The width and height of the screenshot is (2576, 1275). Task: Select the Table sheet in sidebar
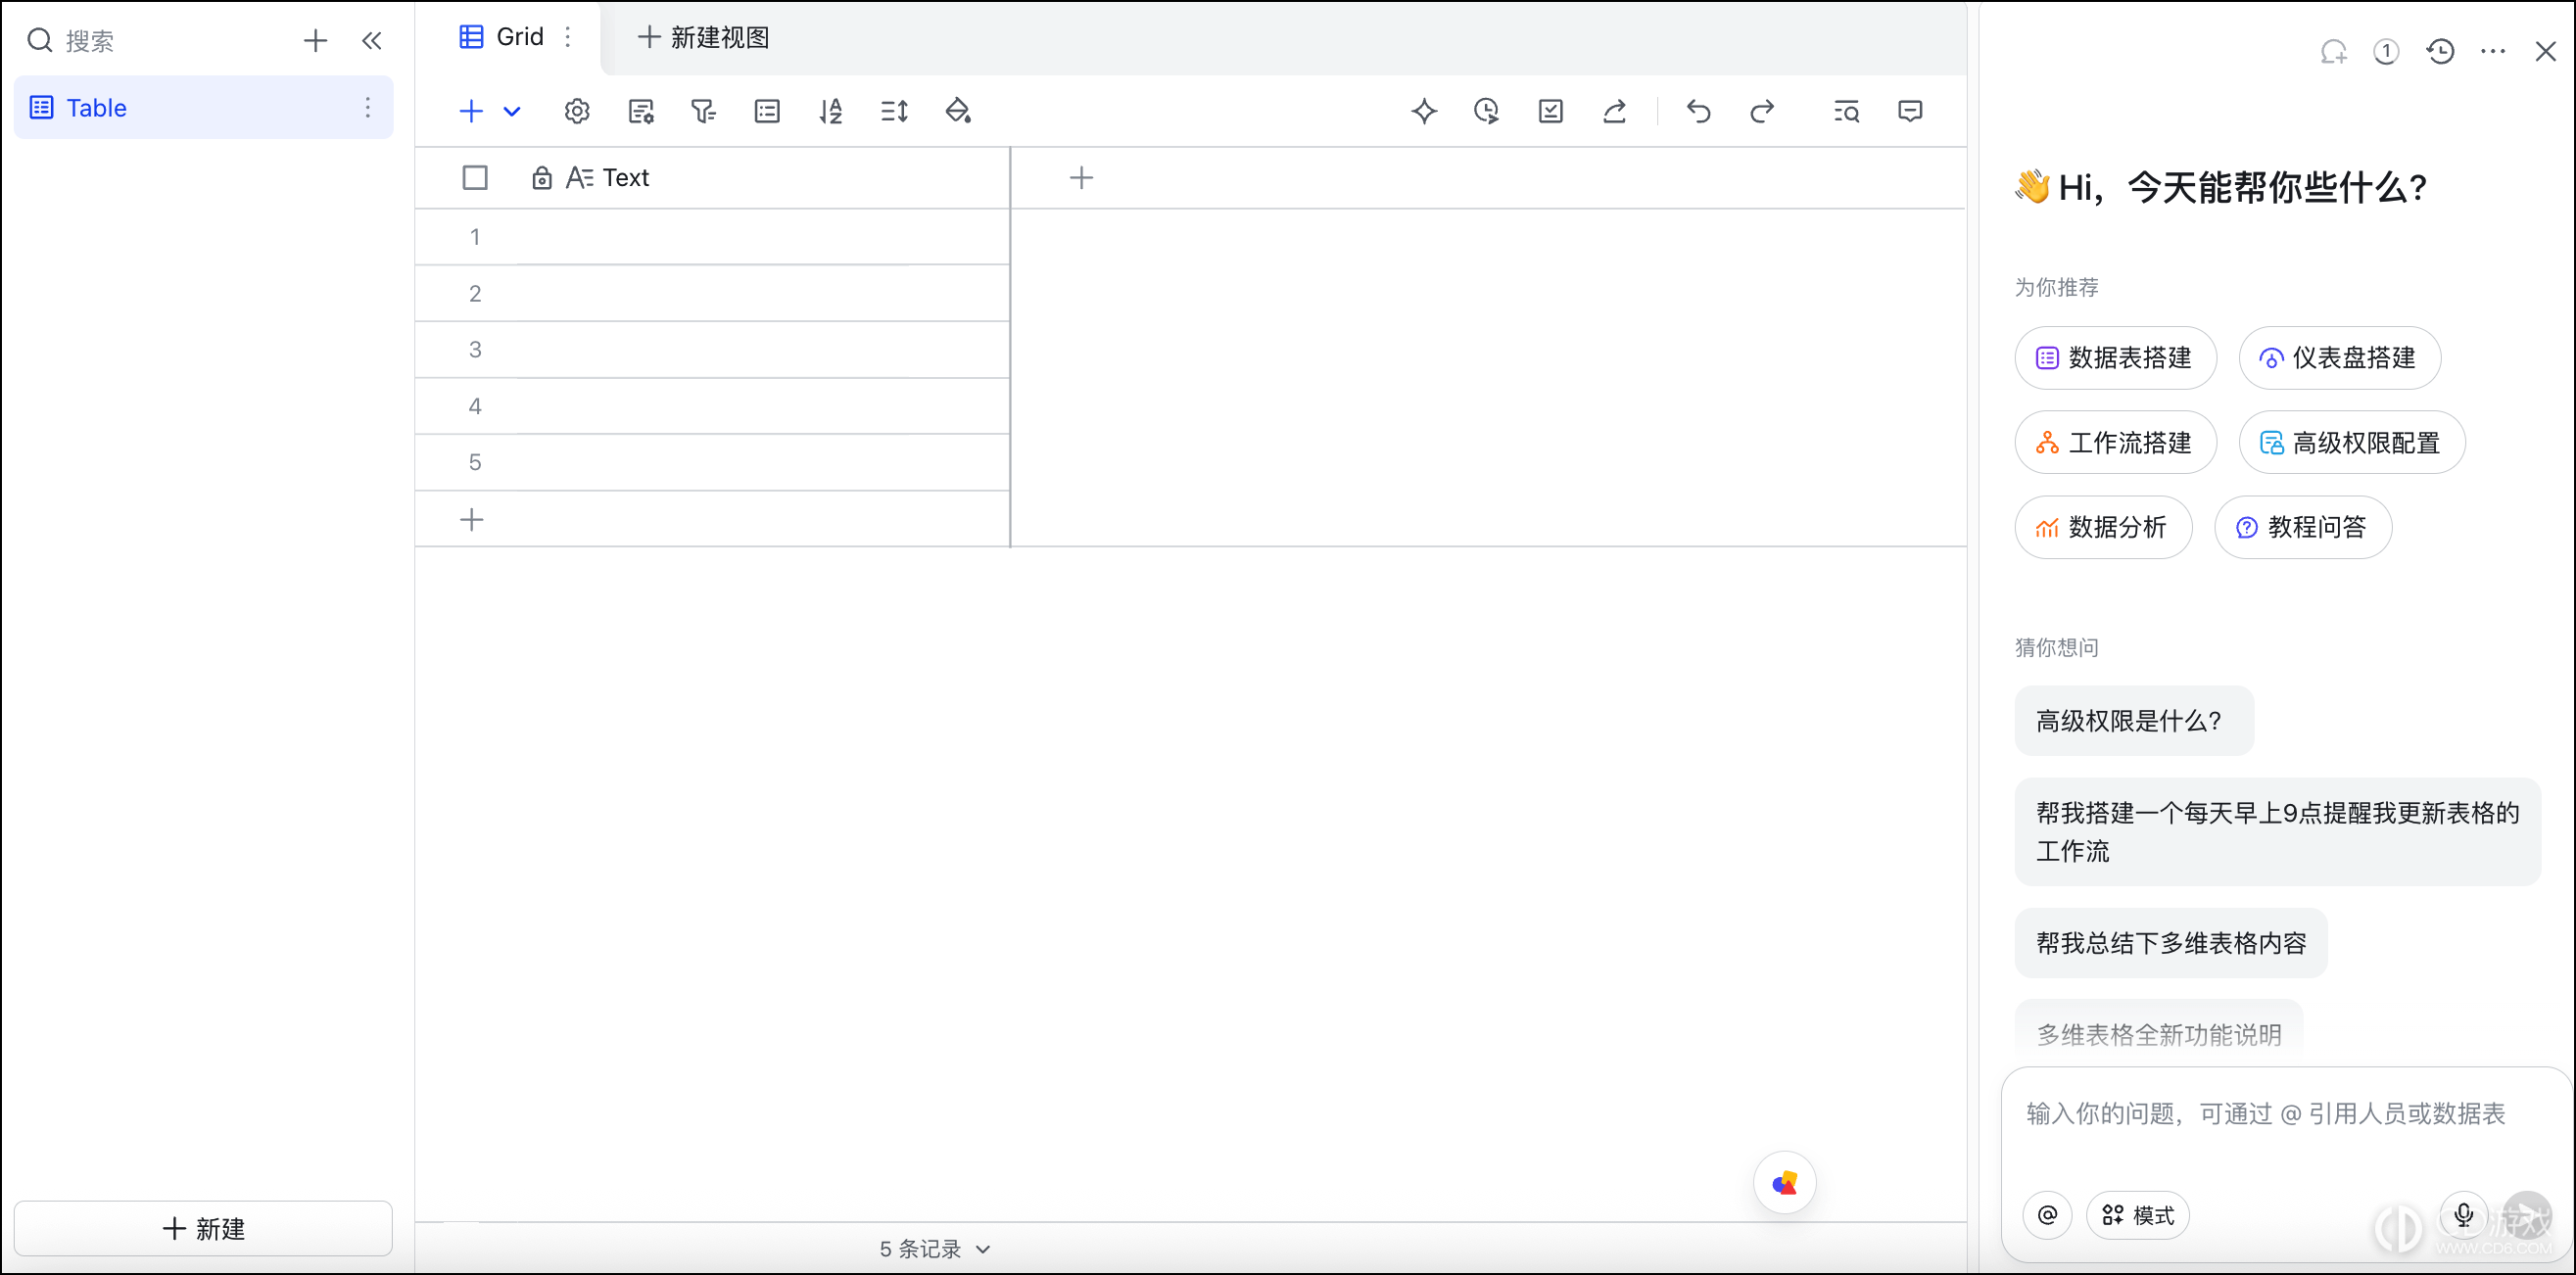pos(203,107)
